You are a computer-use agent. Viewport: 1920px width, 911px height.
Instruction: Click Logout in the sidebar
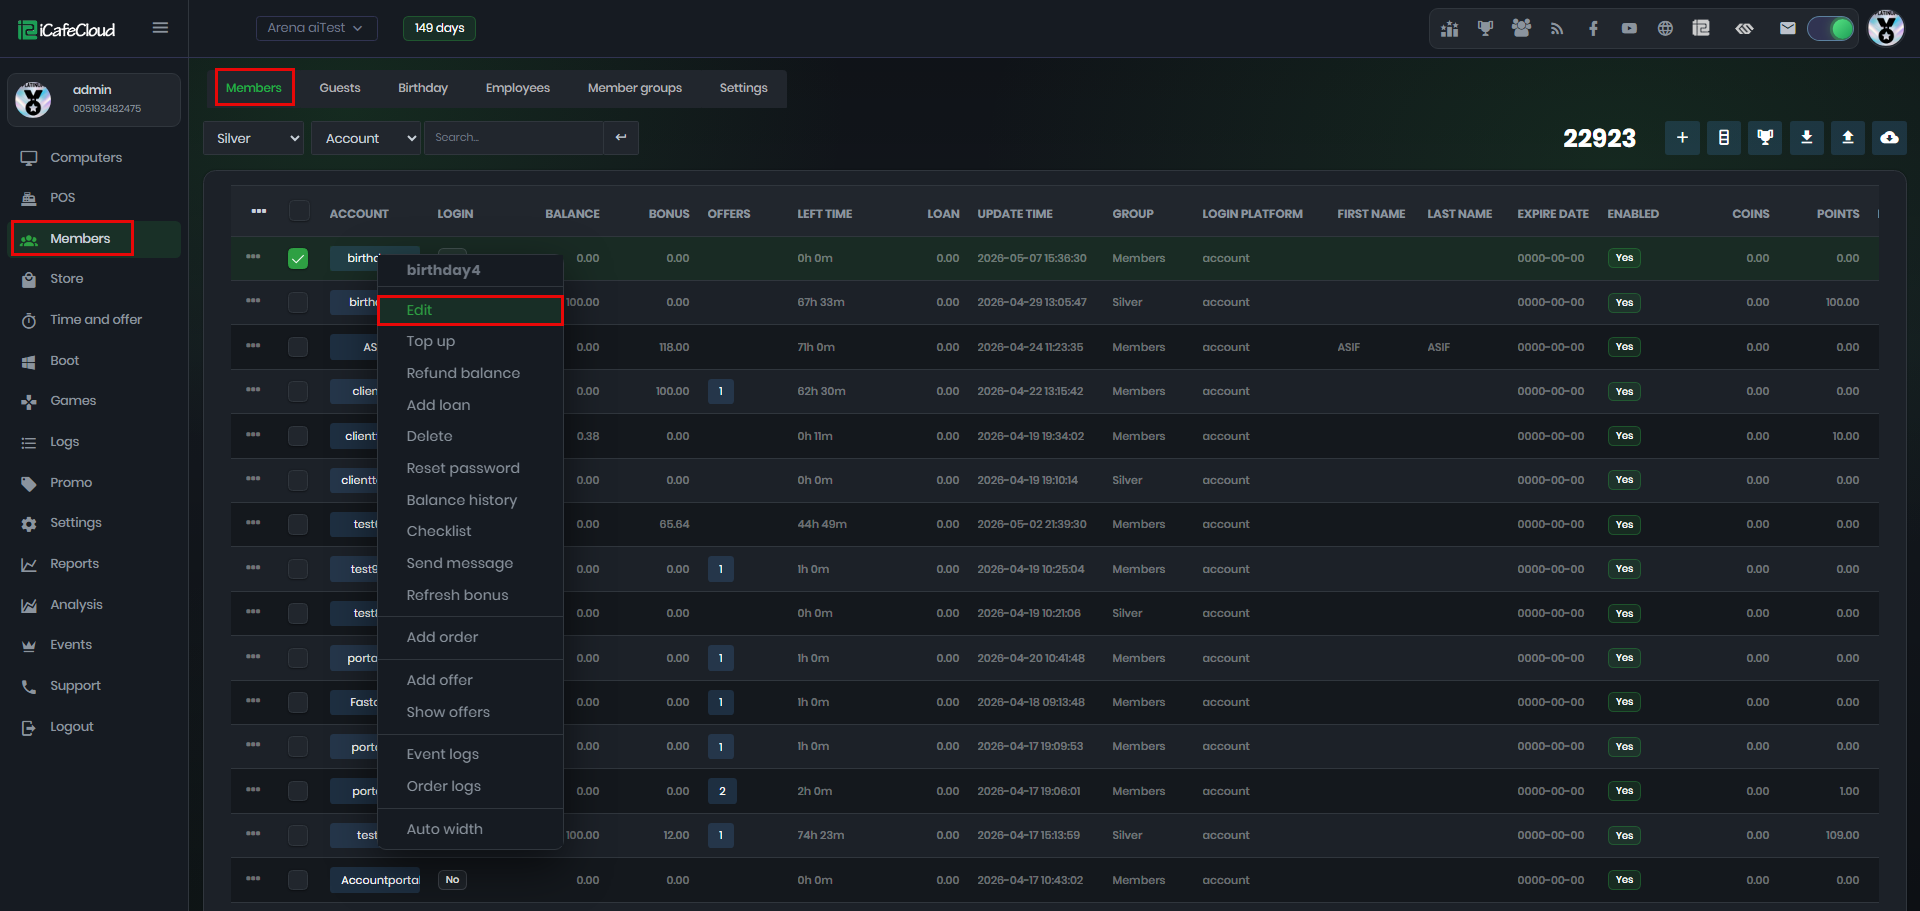71,727
